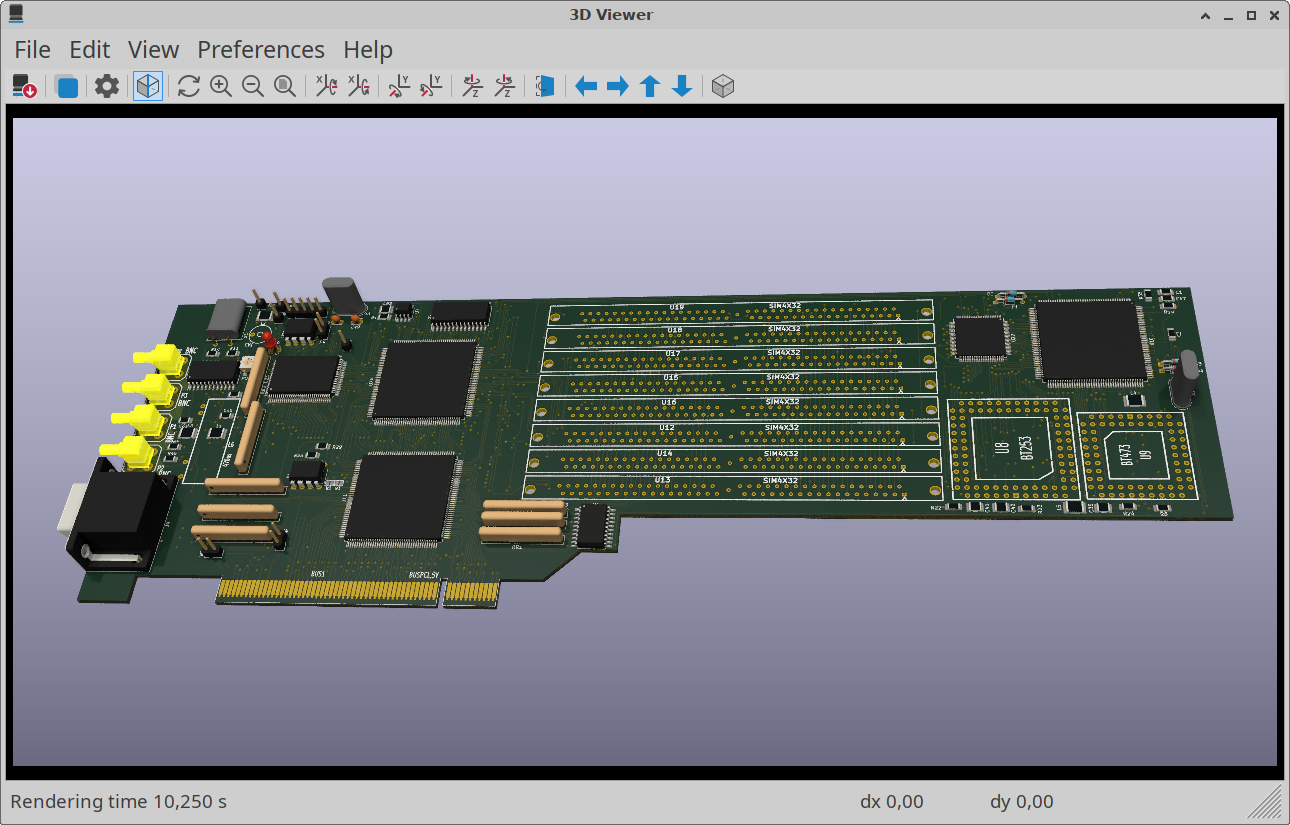
Task: Copy 3D image to clipboard
Action: pyautogui.click(x=67, y=87)
